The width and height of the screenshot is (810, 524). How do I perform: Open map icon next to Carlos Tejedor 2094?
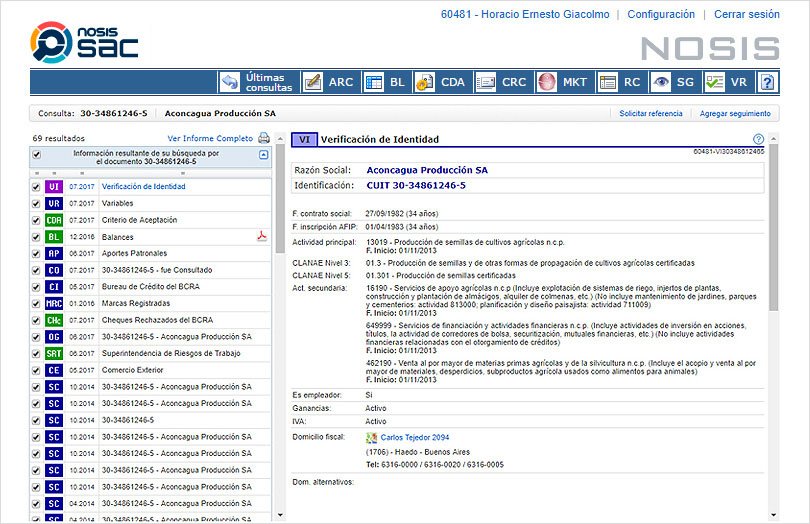371,438
